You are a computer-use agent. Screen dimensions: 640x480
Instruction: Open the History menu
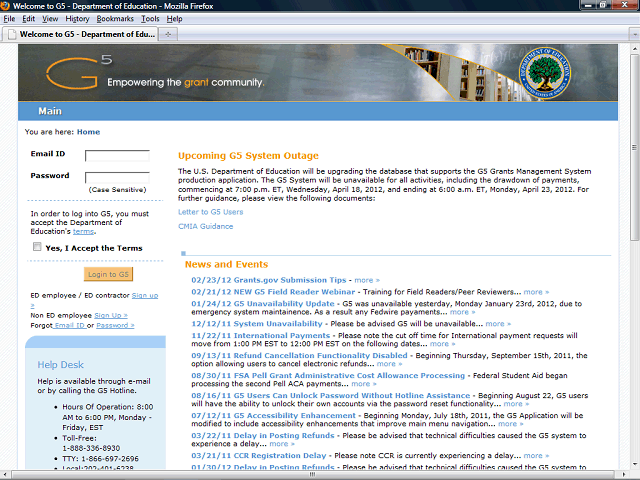77,19
